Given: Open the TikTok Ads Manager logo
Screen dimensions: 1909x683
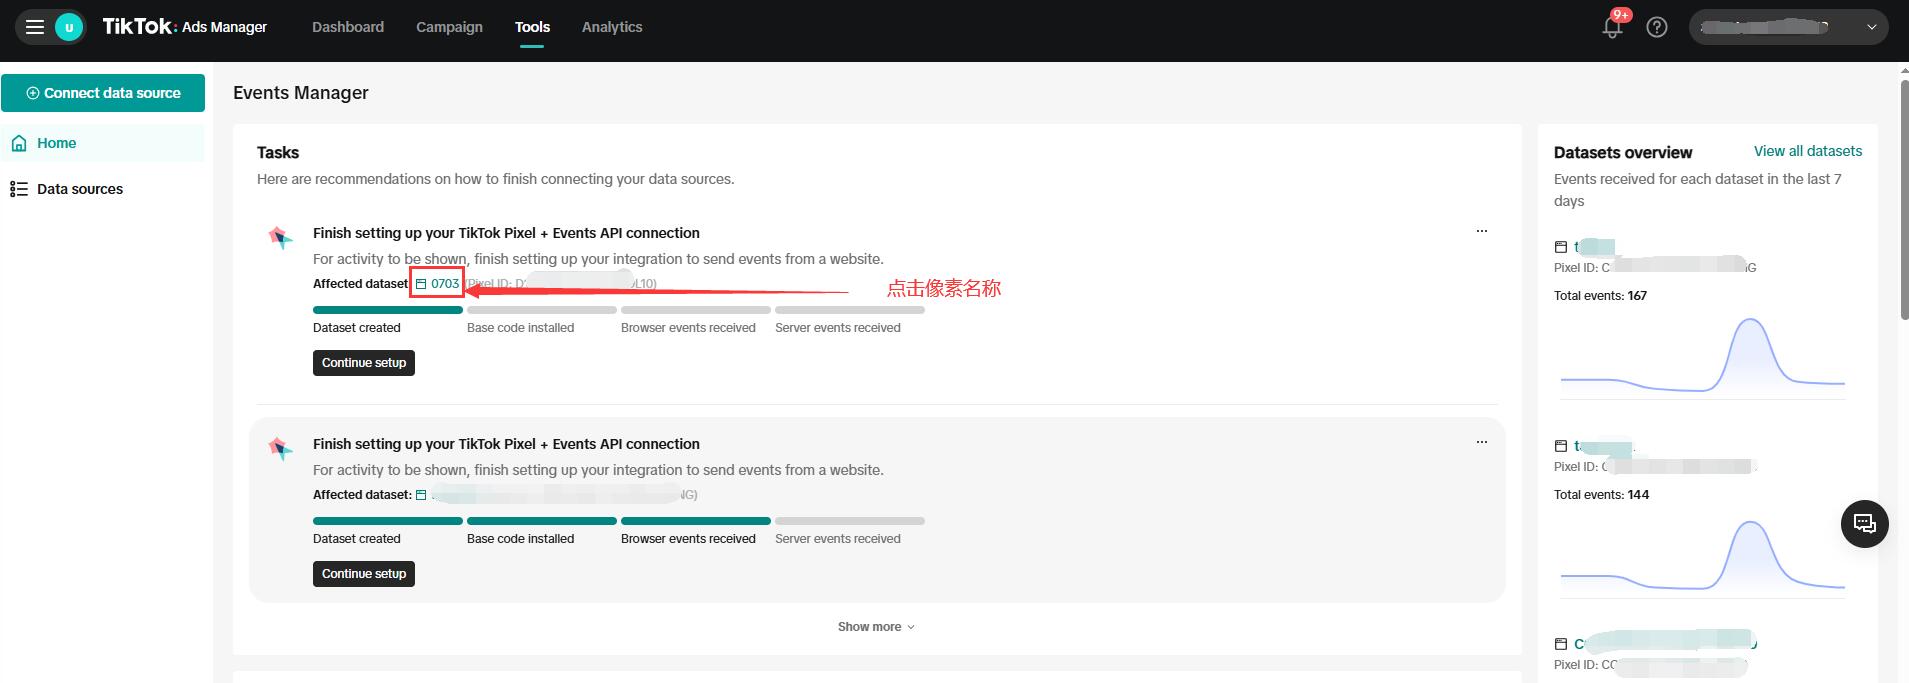Looking at the screenshot, I should coord(185,27).
